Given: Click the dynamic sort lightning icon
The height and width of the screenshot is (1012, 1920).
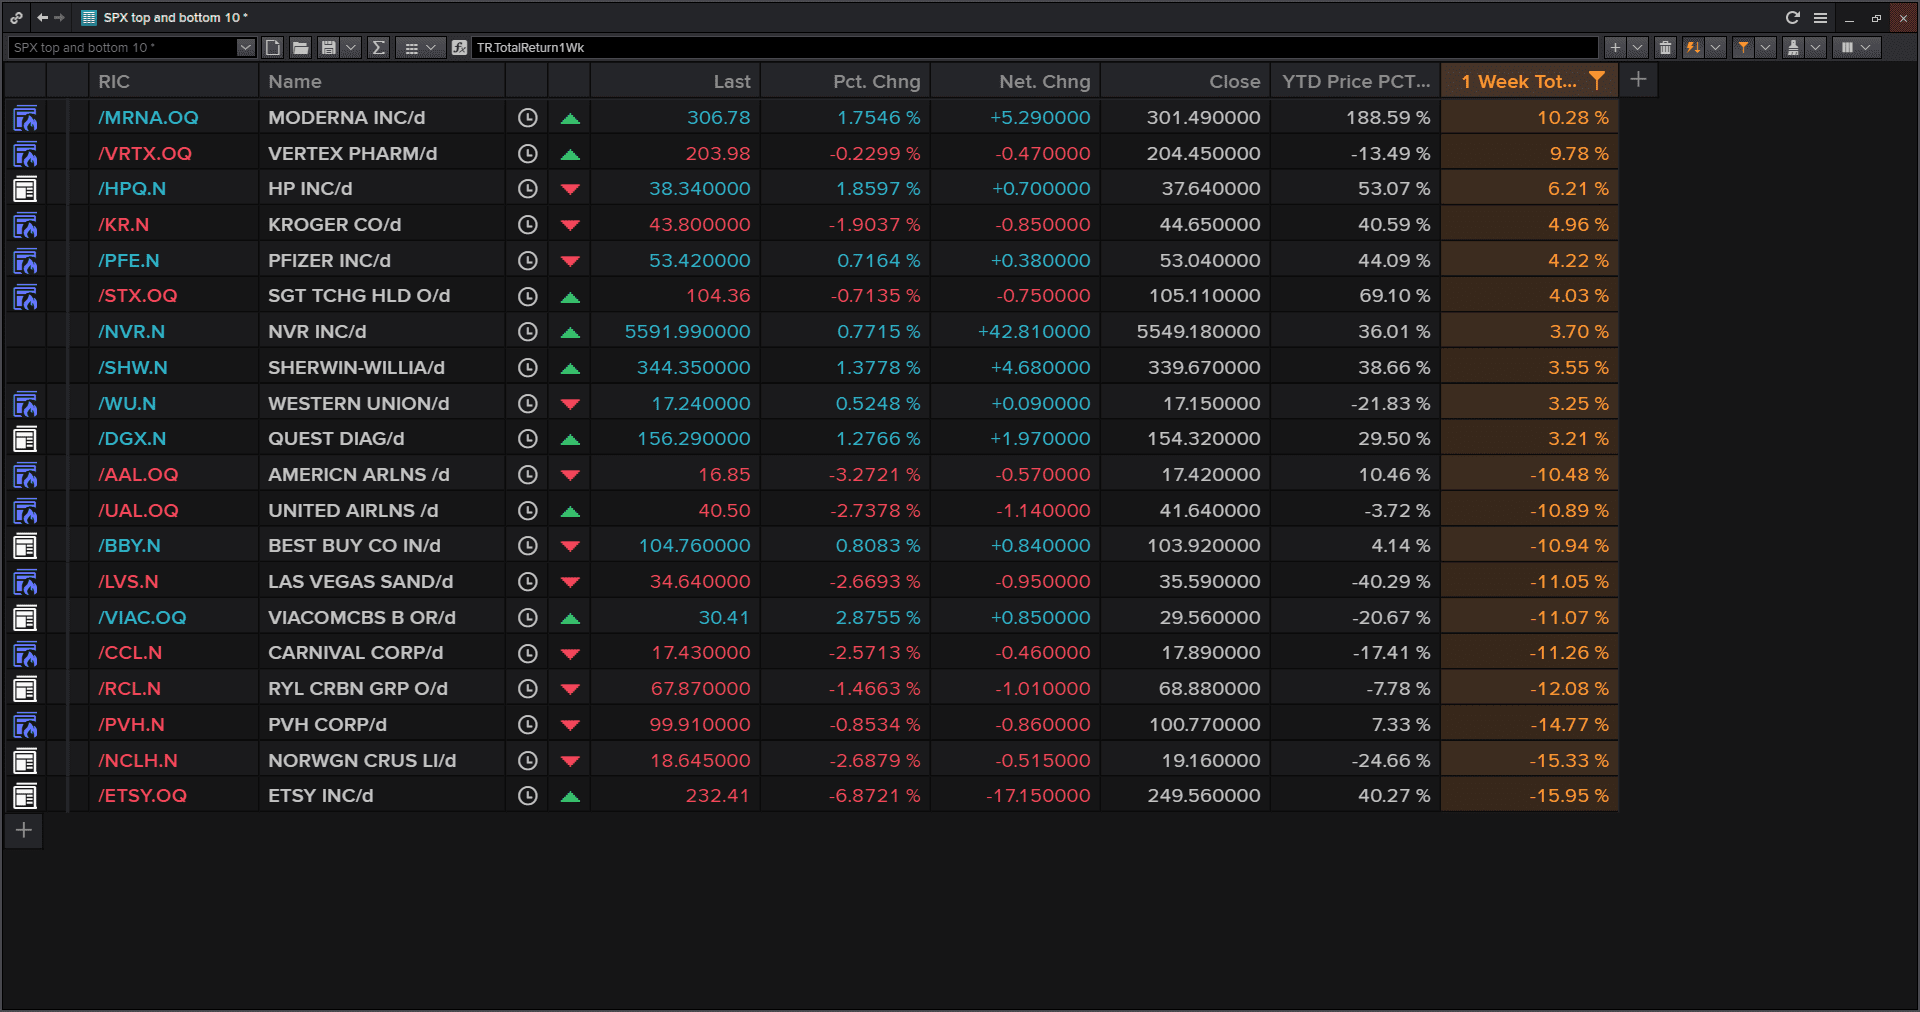Looking at the screenshot, I should point(1693,47).
